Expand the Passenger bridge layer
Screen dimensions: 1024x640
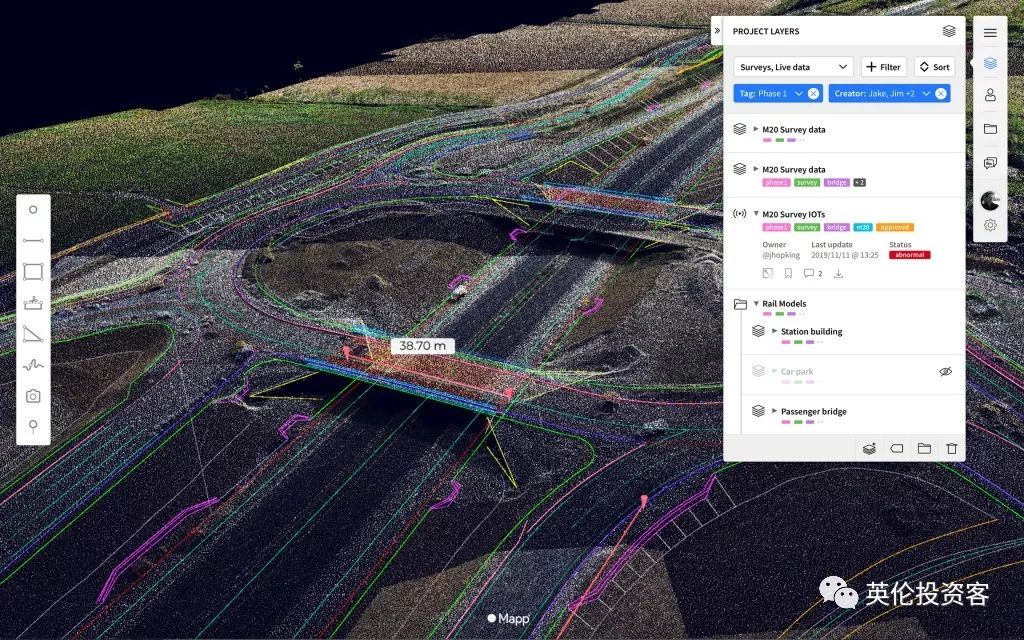coord(775,410)
